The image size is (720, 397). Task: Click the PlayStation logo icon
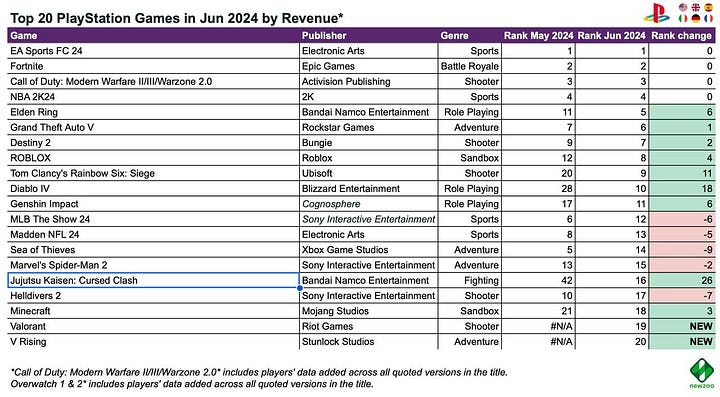click(x=657, y=13)
